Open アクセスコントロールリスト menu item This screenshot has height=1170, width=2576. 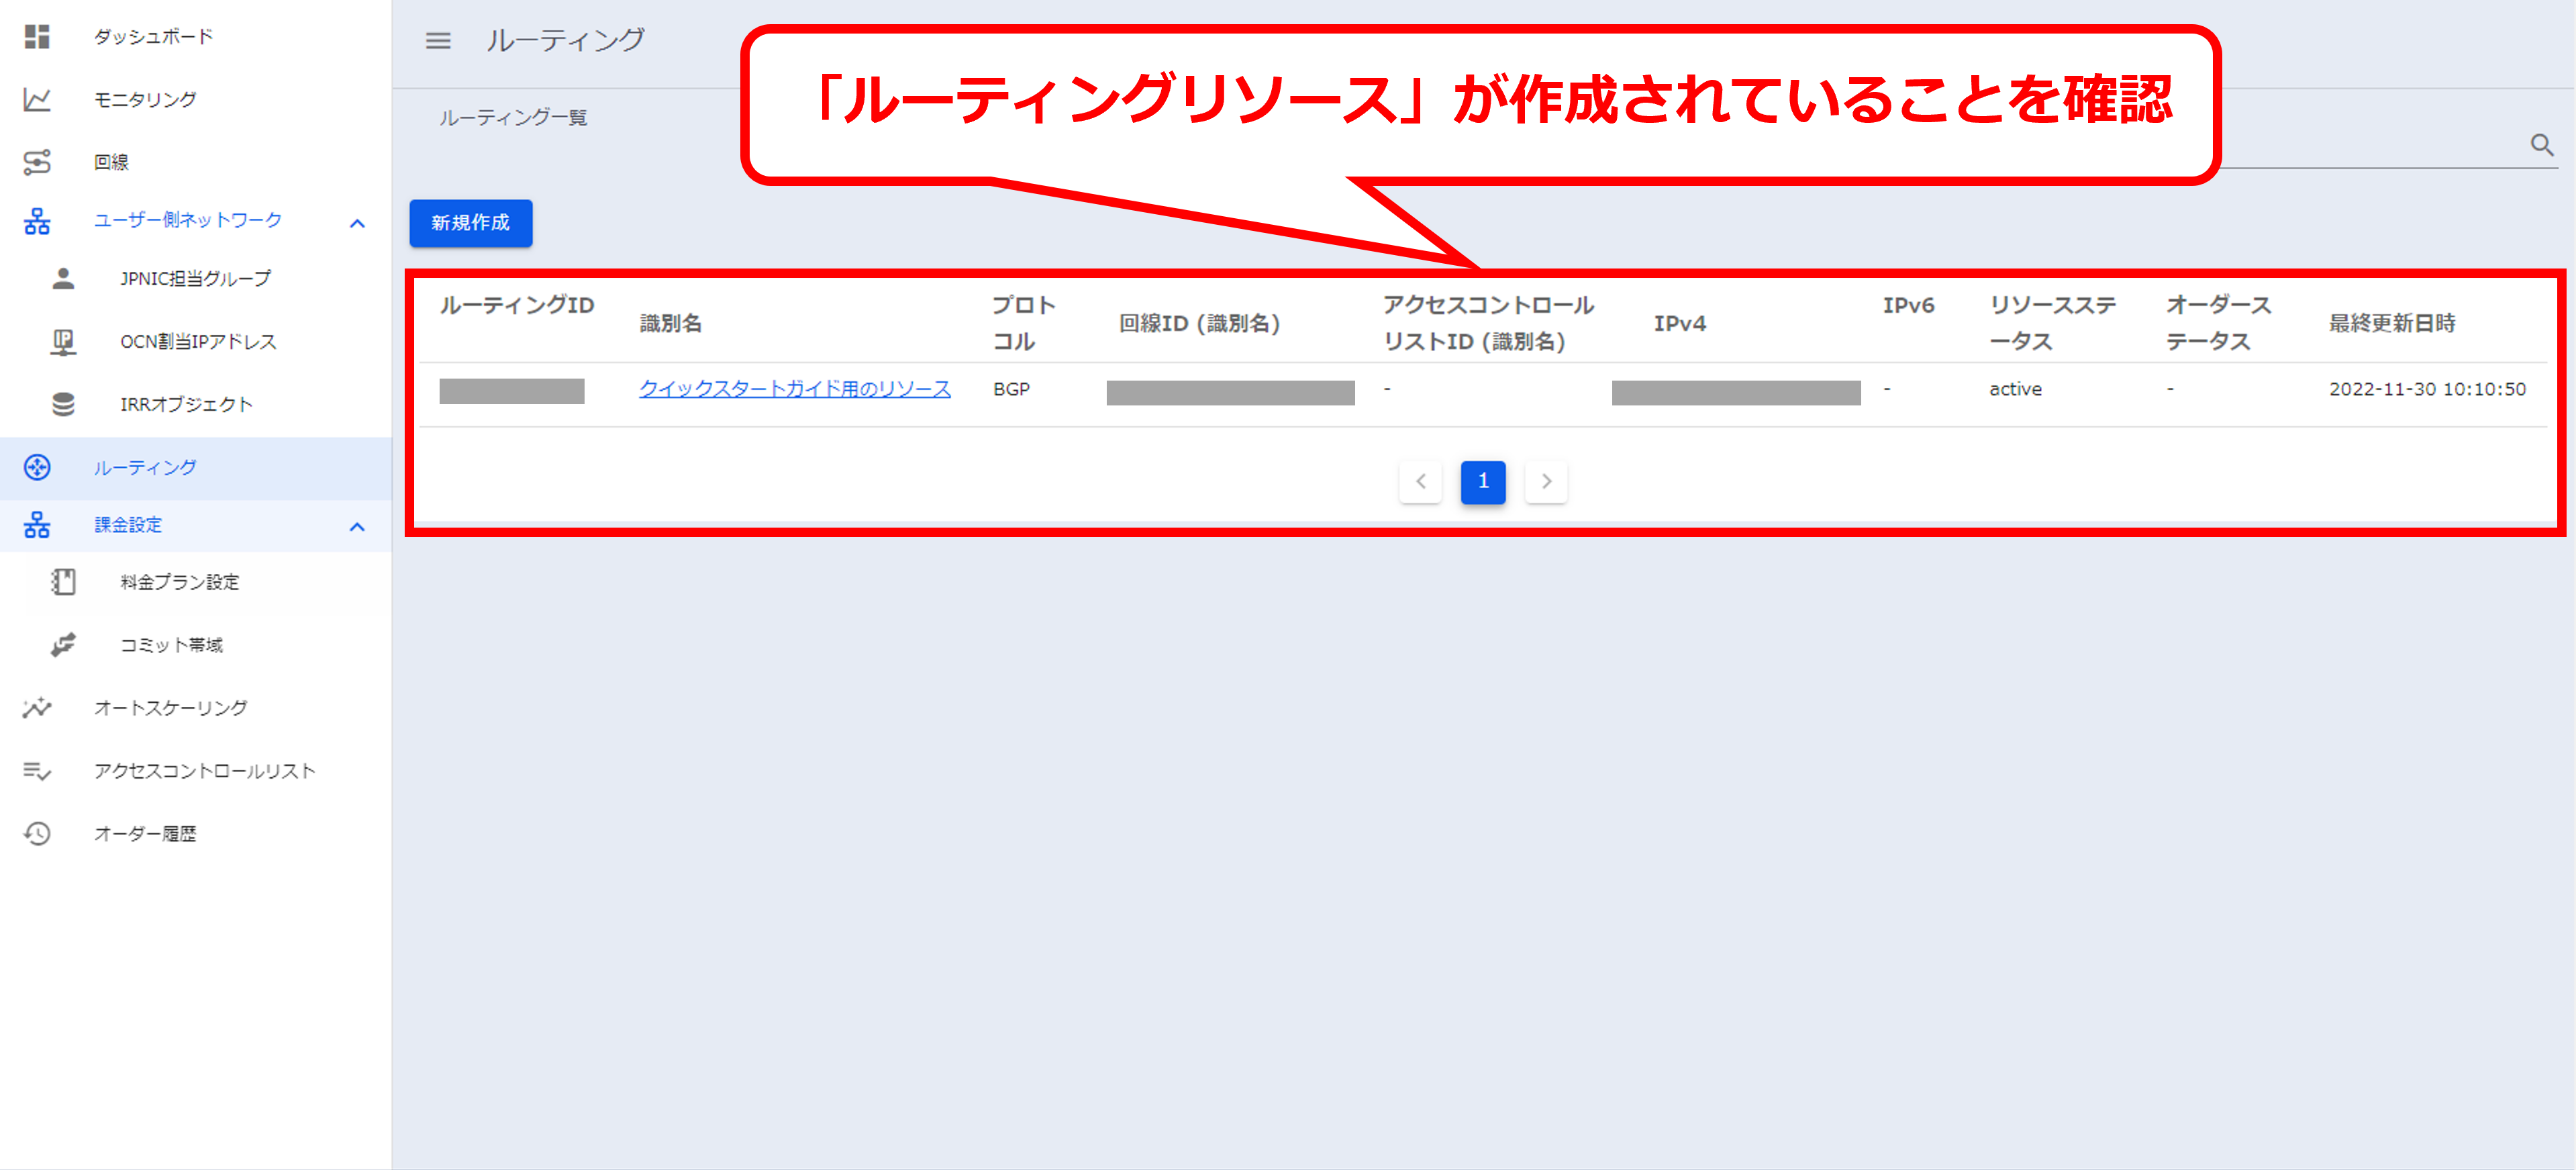pos(204,771)
